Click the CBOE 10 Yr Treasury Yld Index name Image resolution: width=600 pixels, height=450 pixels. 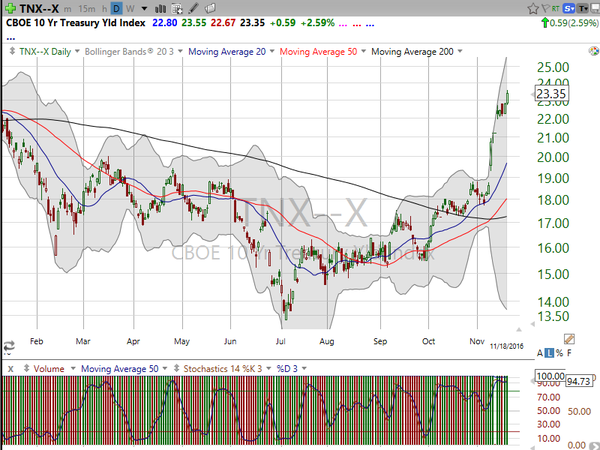(x=76, y=23)
